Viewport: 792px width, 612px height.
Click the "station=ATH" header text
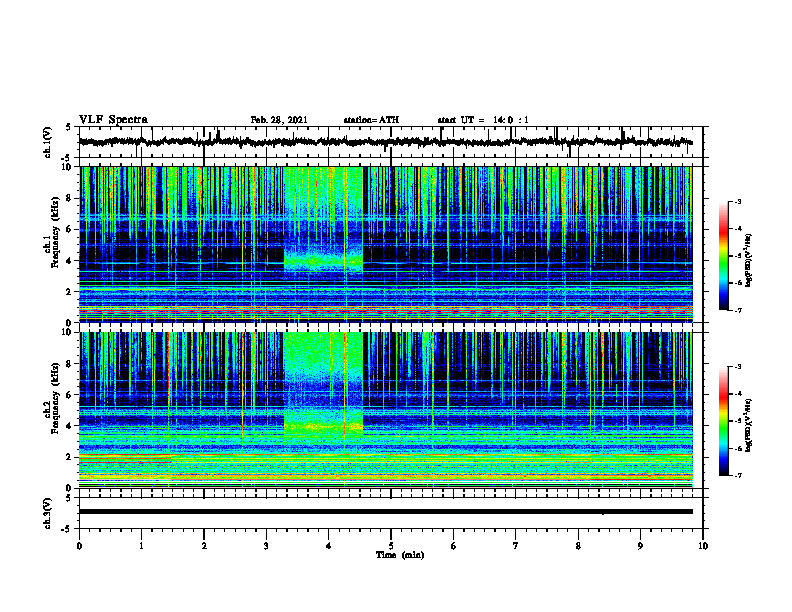371,120
